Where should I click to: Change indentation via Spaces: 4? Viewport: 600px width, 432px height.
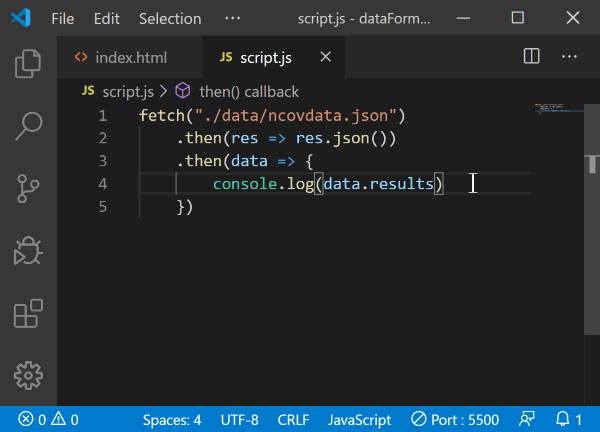pos(172,420)
